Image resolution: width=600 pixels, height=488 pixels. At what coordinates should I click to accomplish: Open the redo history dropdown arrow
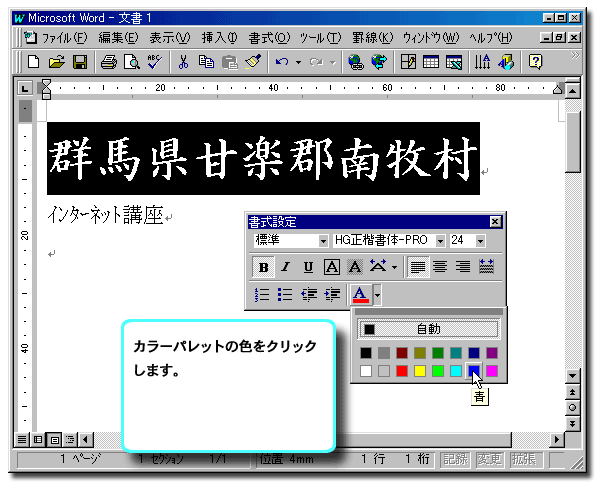tap(333, 62)
